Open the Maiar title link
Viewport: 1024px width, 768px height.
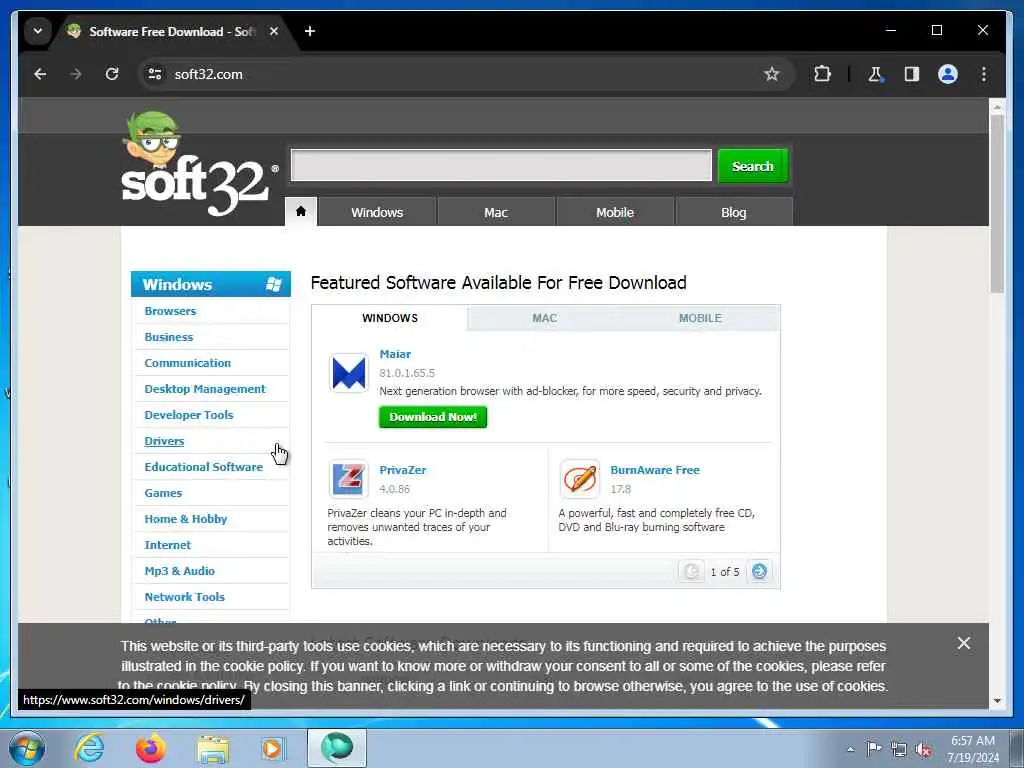tap(395, 354)
